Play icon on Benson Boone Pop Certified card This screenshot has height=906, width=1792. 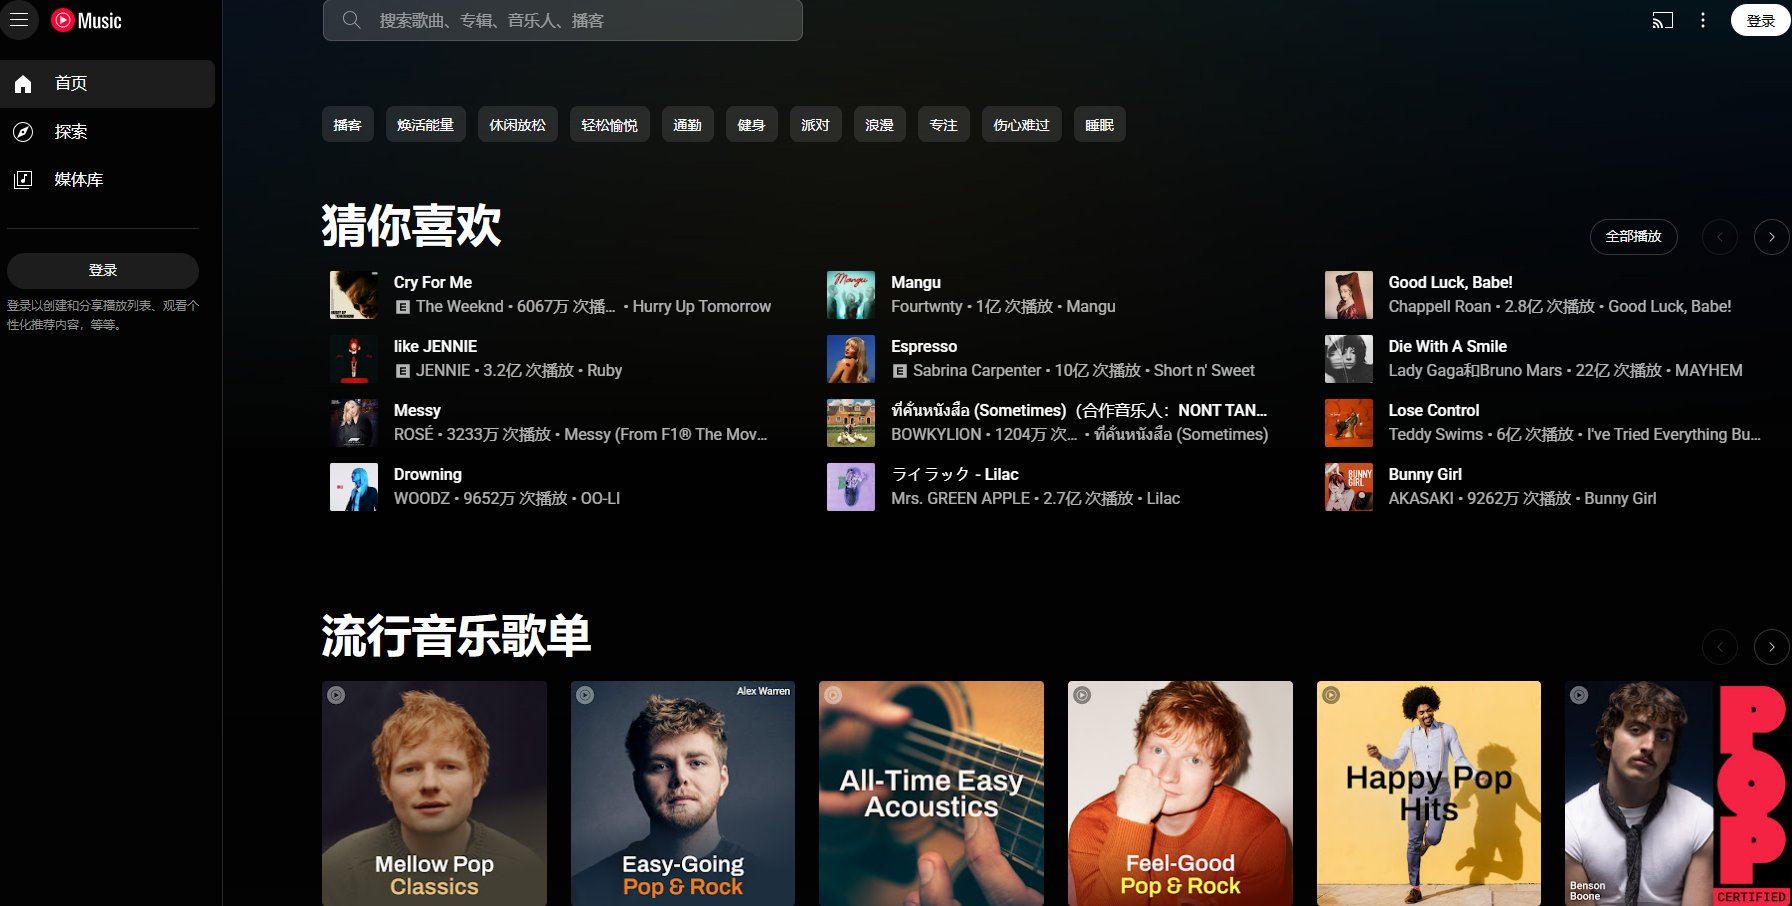click(1579, 695)
